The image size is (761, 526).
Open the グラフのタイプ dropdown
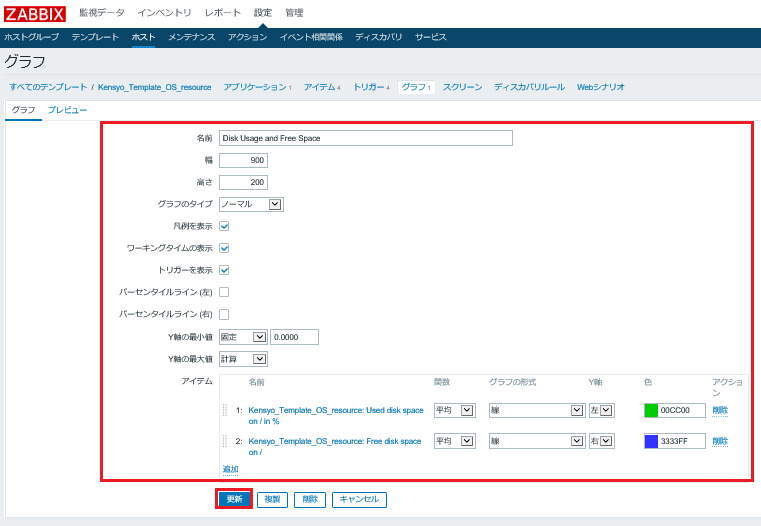point(251,204)
